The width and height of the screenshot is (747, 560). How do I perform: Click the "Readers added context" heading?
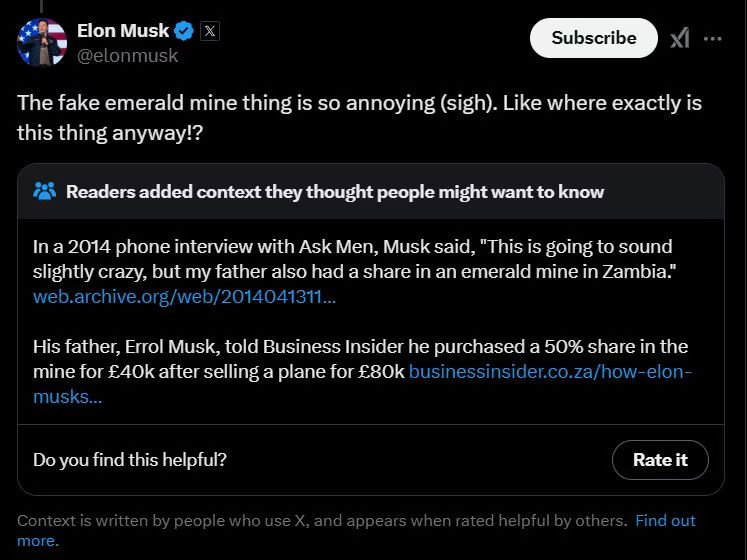click(x=335, y=191)
